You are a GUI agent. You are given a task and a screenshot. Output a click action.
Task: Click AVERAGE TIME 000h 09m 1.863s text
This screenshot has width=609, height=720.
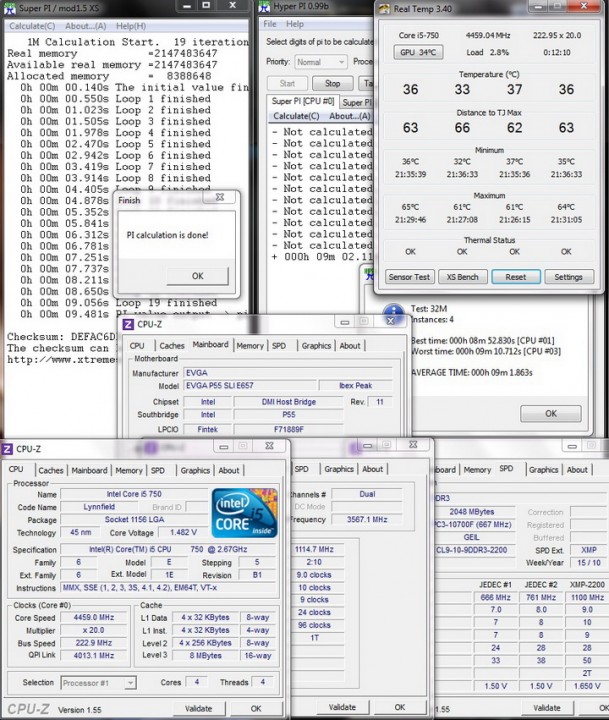point(472,372)
